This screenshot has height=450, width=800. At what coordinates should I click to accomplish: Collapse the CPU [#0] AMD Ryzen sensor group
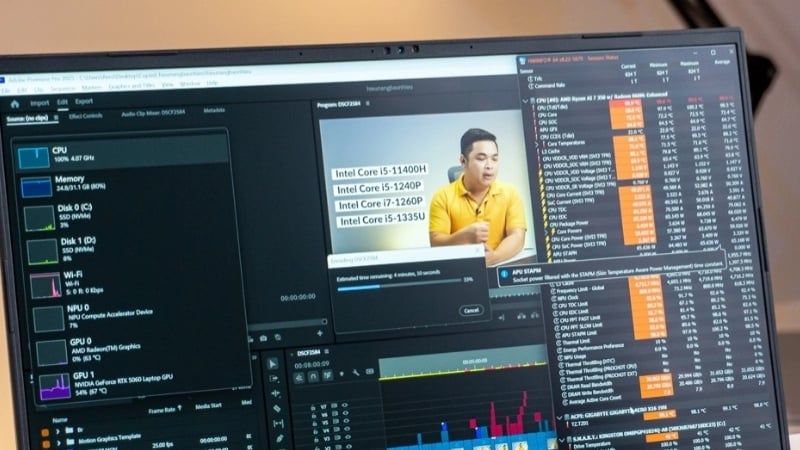click(525, 101)
